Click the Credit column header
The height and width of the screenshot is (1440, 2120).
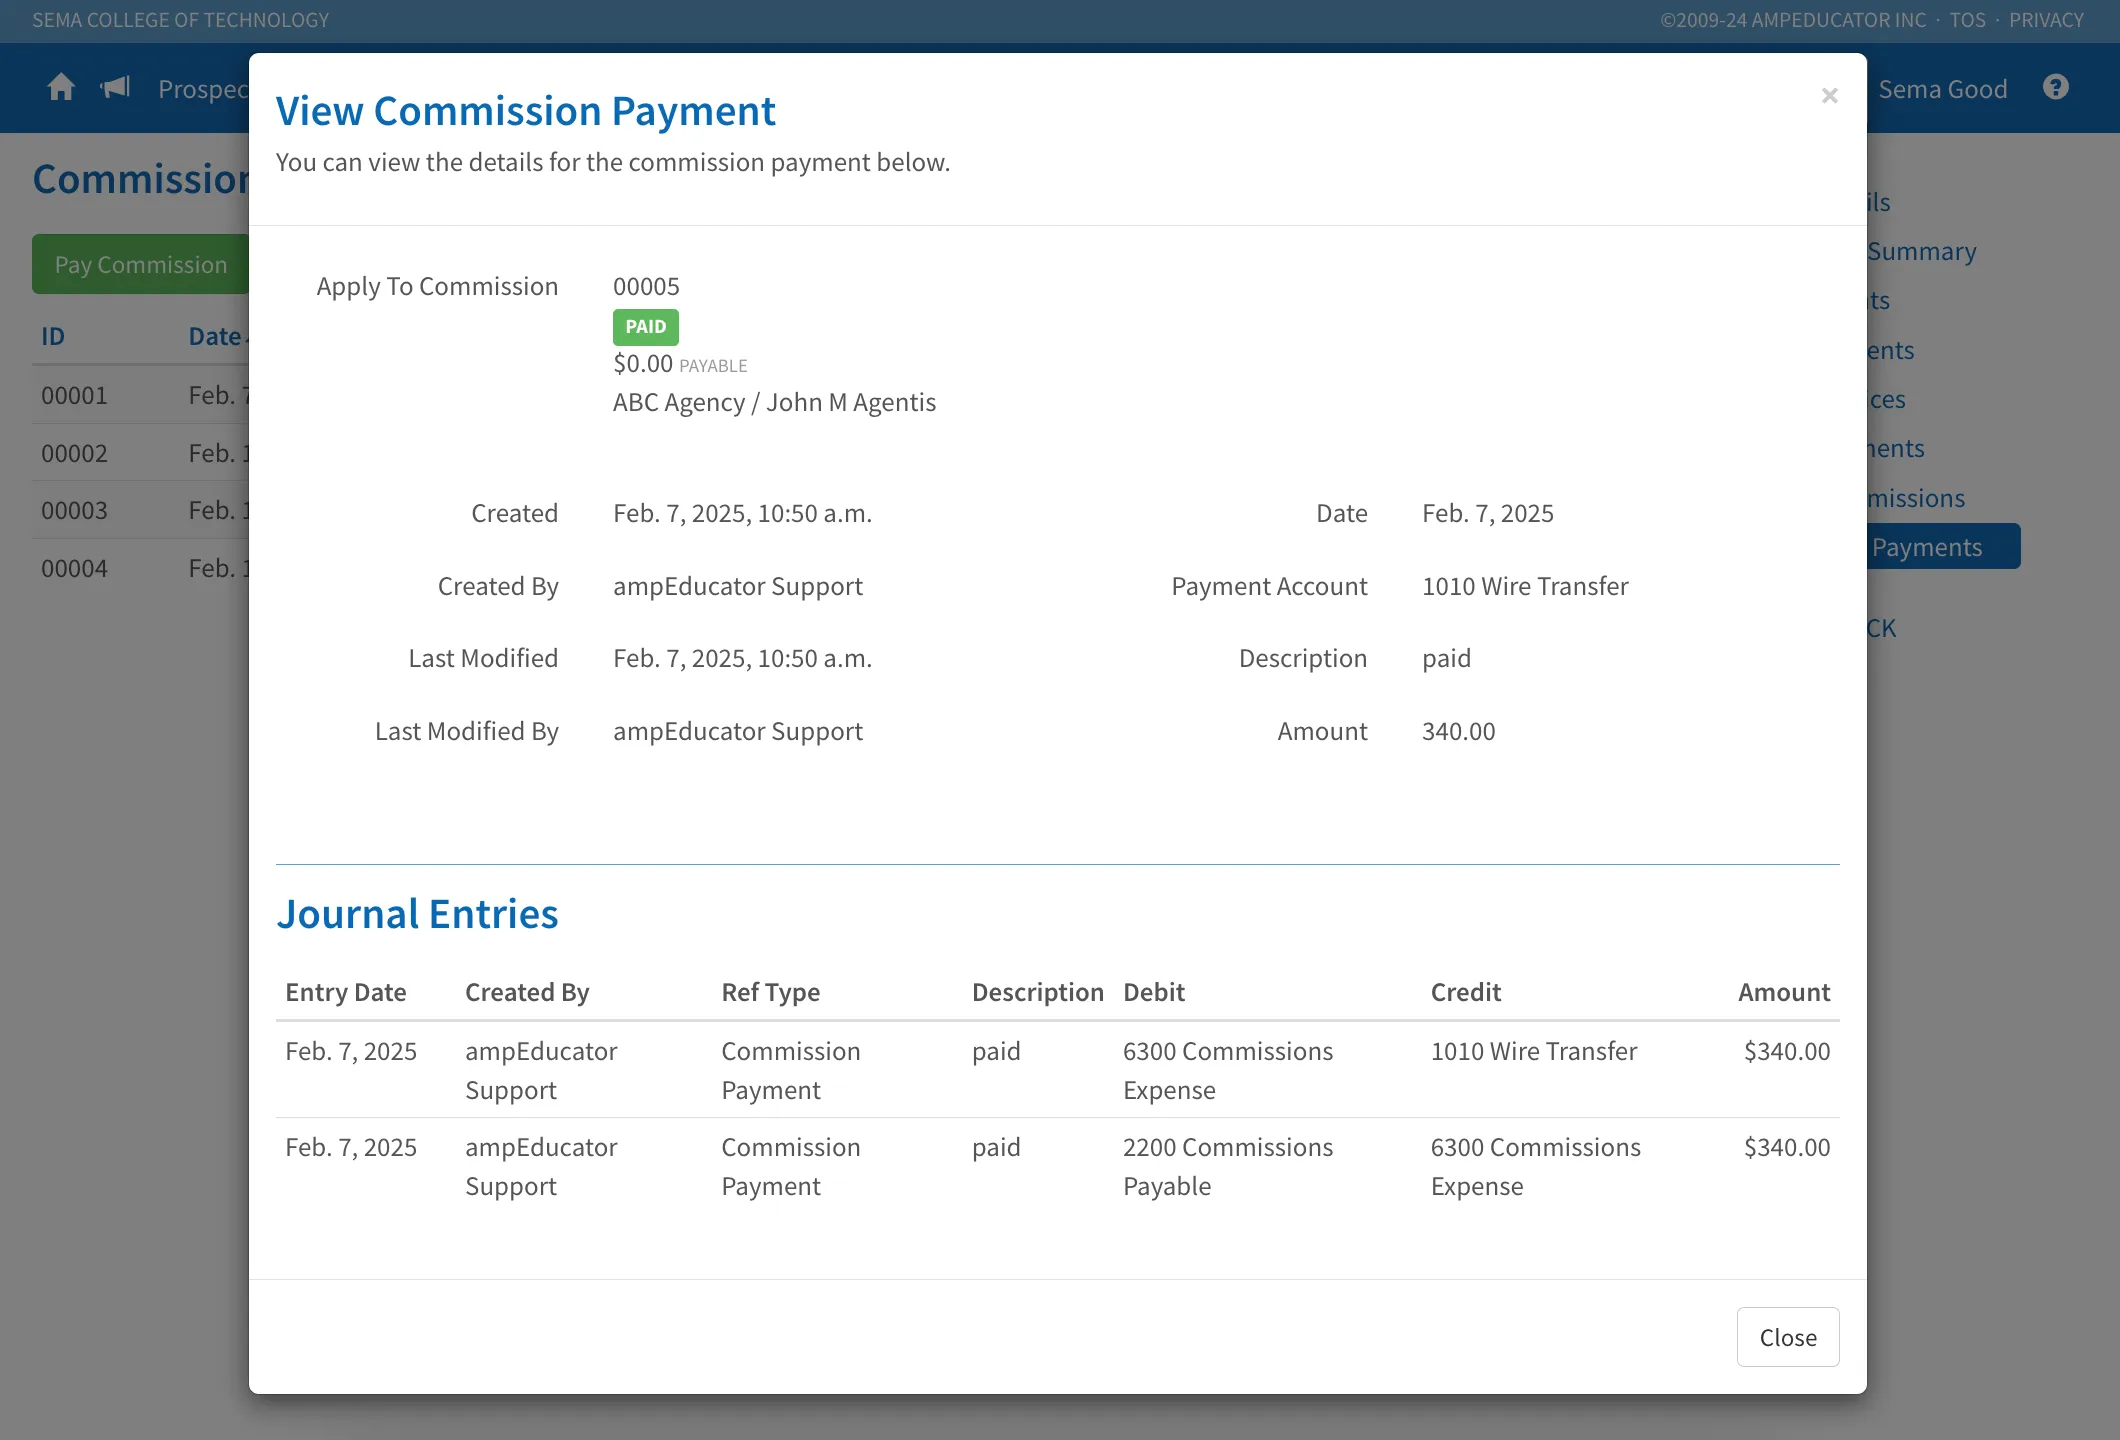click(x=1465, y=992)
